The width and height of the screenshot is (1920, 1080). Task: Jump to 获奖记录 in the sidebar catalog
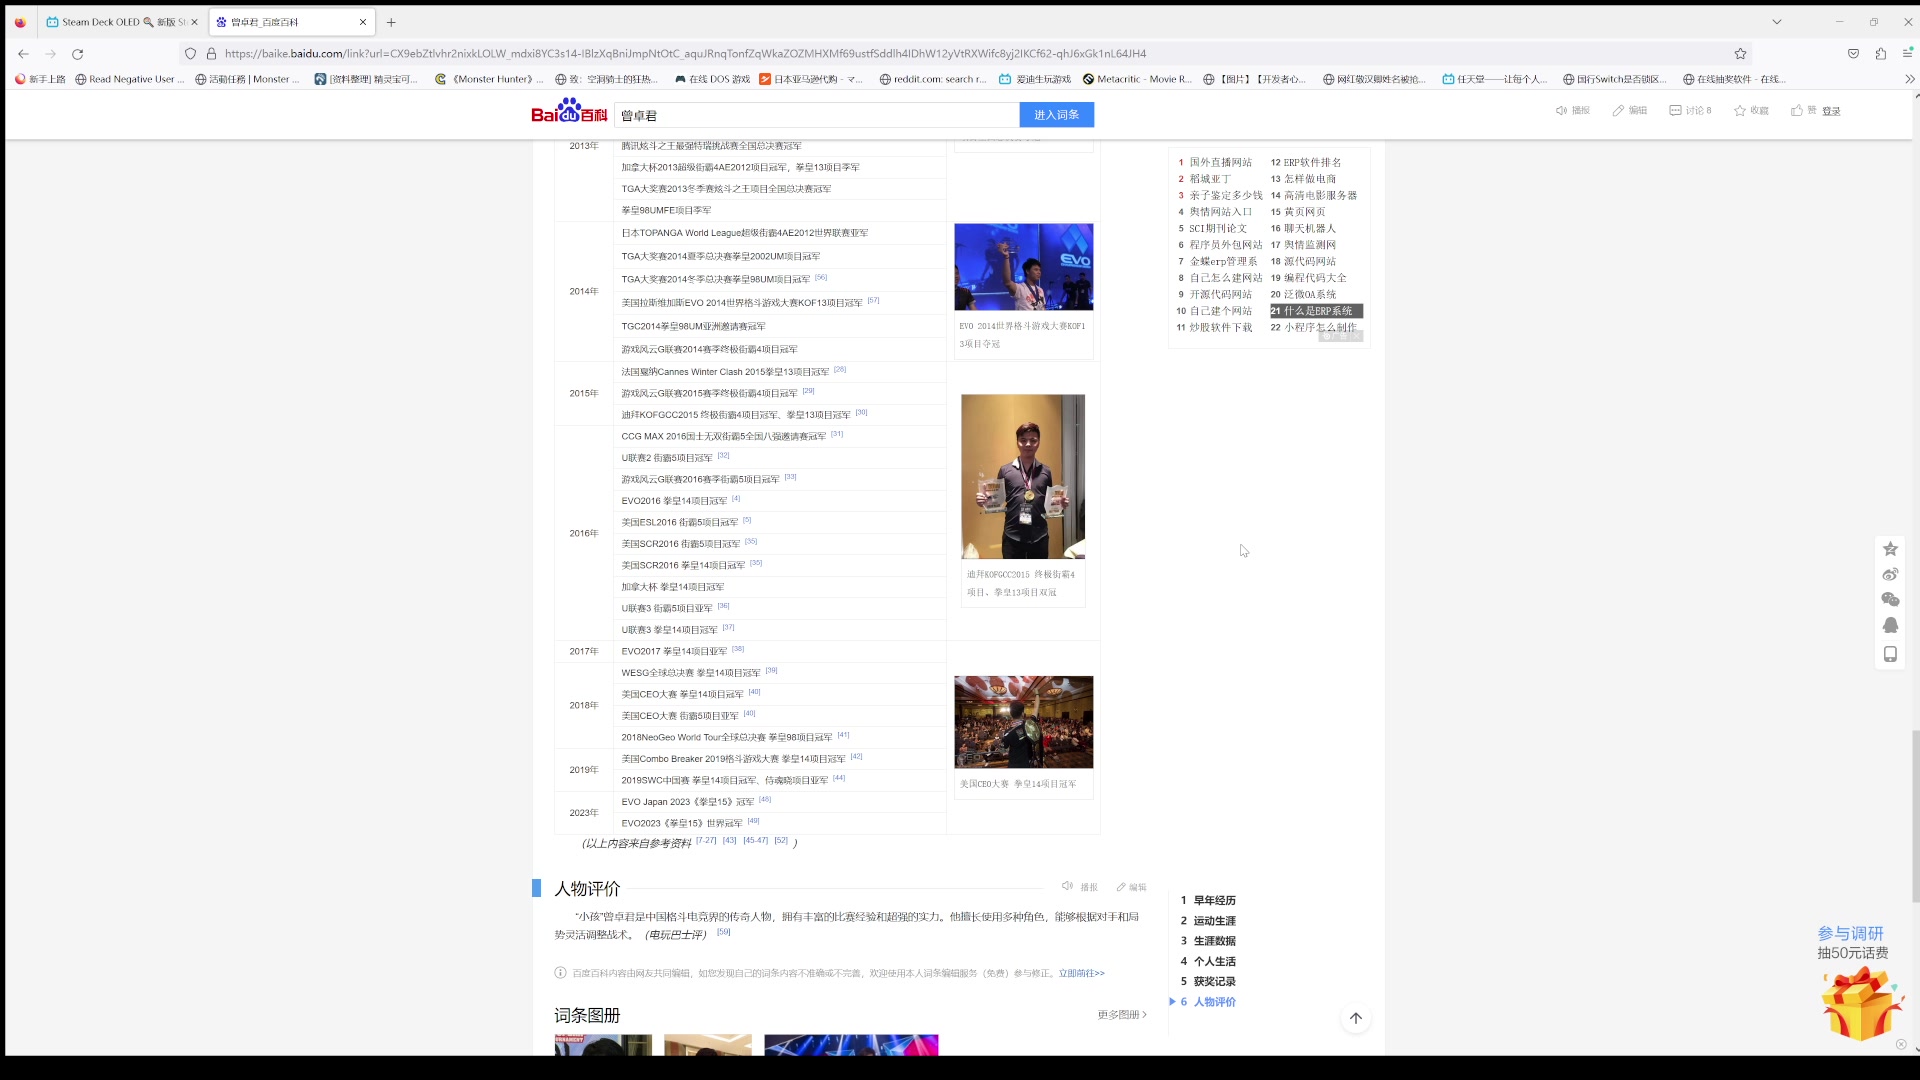[1214, 982]
